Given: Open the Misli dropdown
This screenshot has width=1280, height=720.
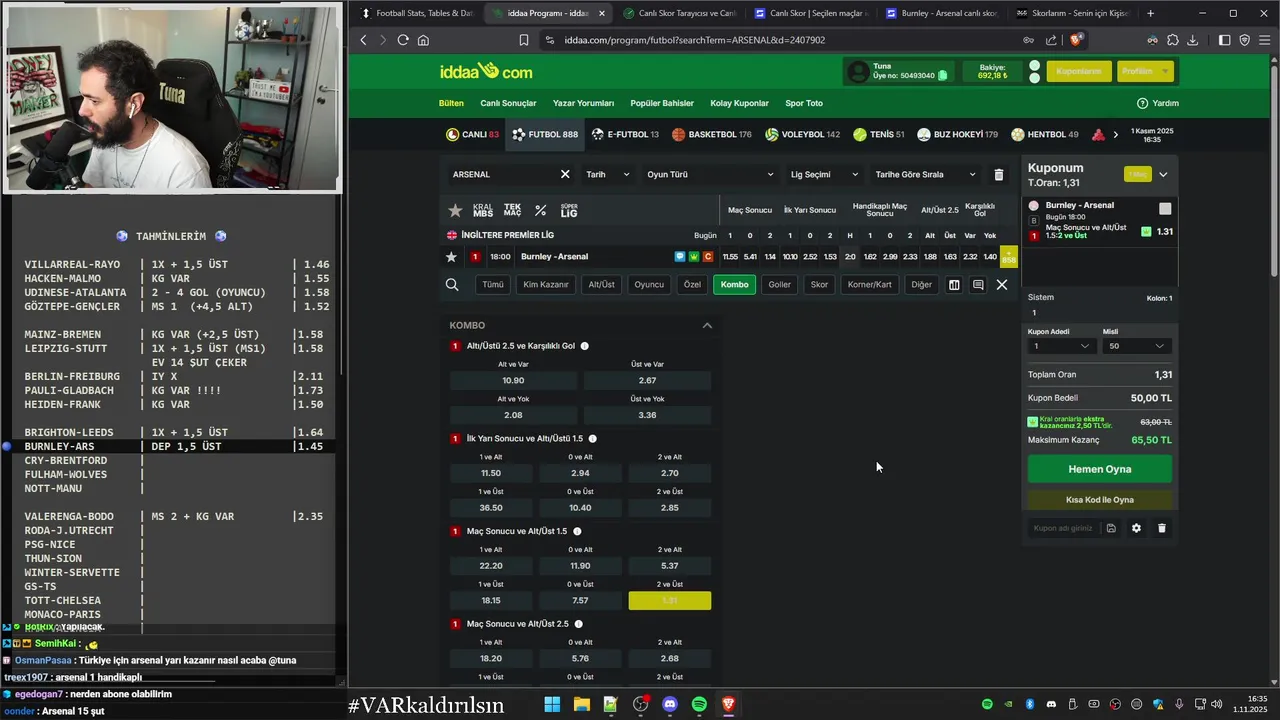Looking at the screenshot, I should pyautogui.click(x=1136, y=346).
